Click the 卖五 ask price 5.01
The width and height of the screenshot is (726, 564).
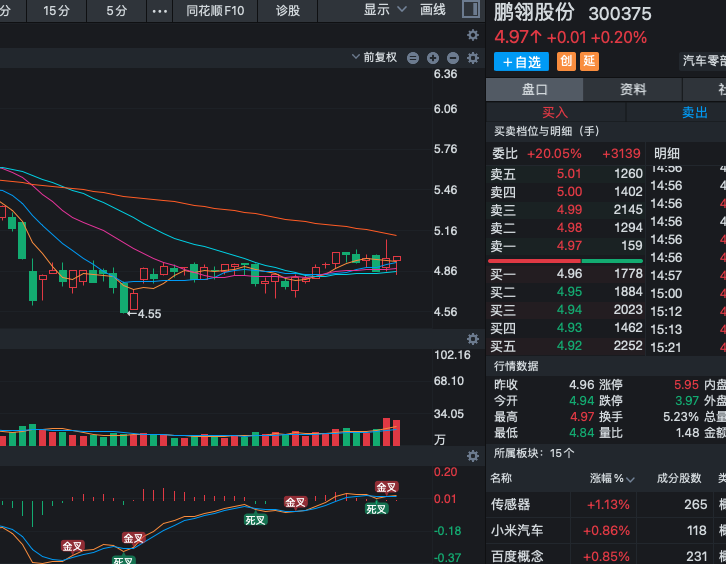click(x=569, y=174)
